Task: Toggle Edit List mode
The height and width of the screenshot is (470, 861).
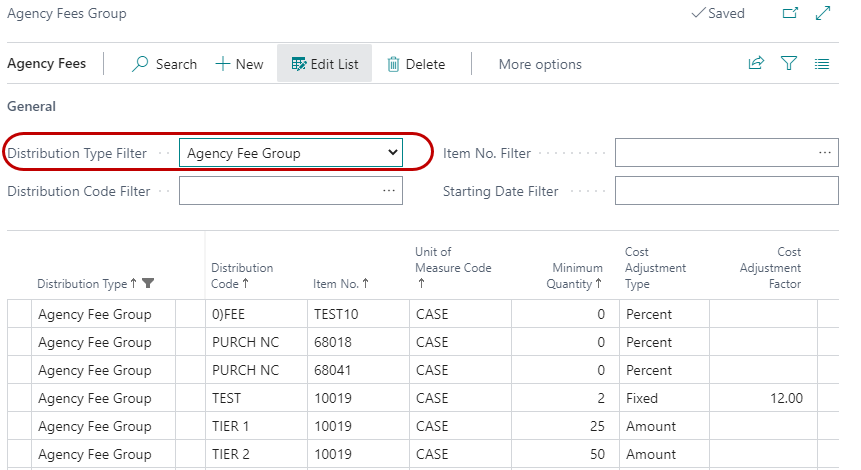Action: tap(325, 64)
